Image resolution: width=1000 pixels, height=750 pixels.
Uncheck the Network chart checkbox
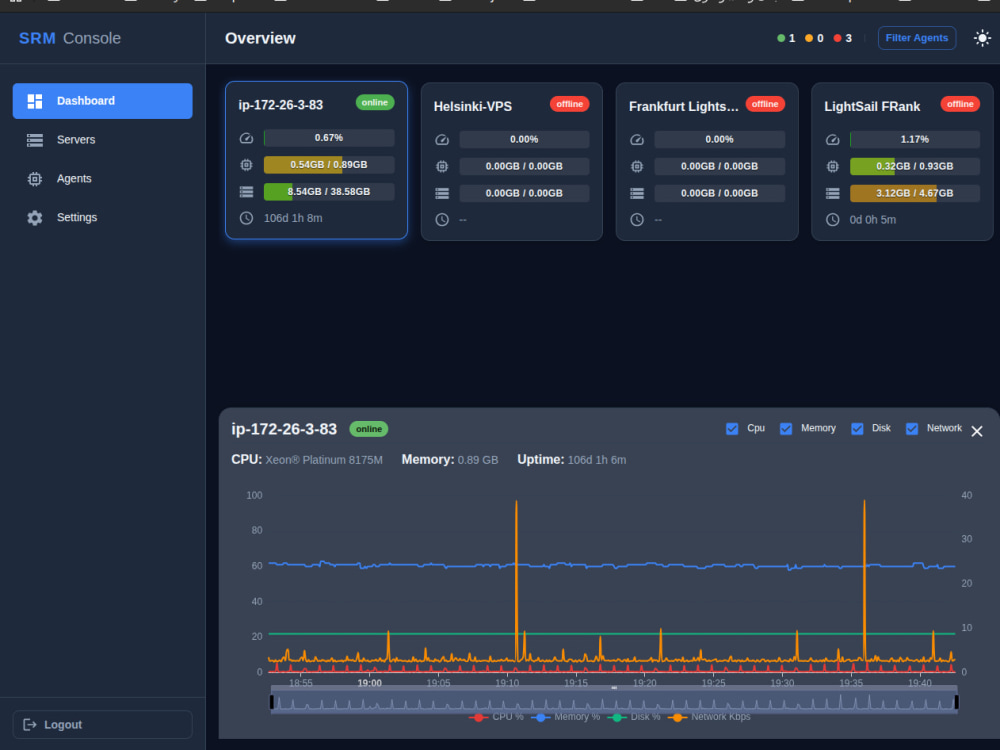click(x=912, y=429)
